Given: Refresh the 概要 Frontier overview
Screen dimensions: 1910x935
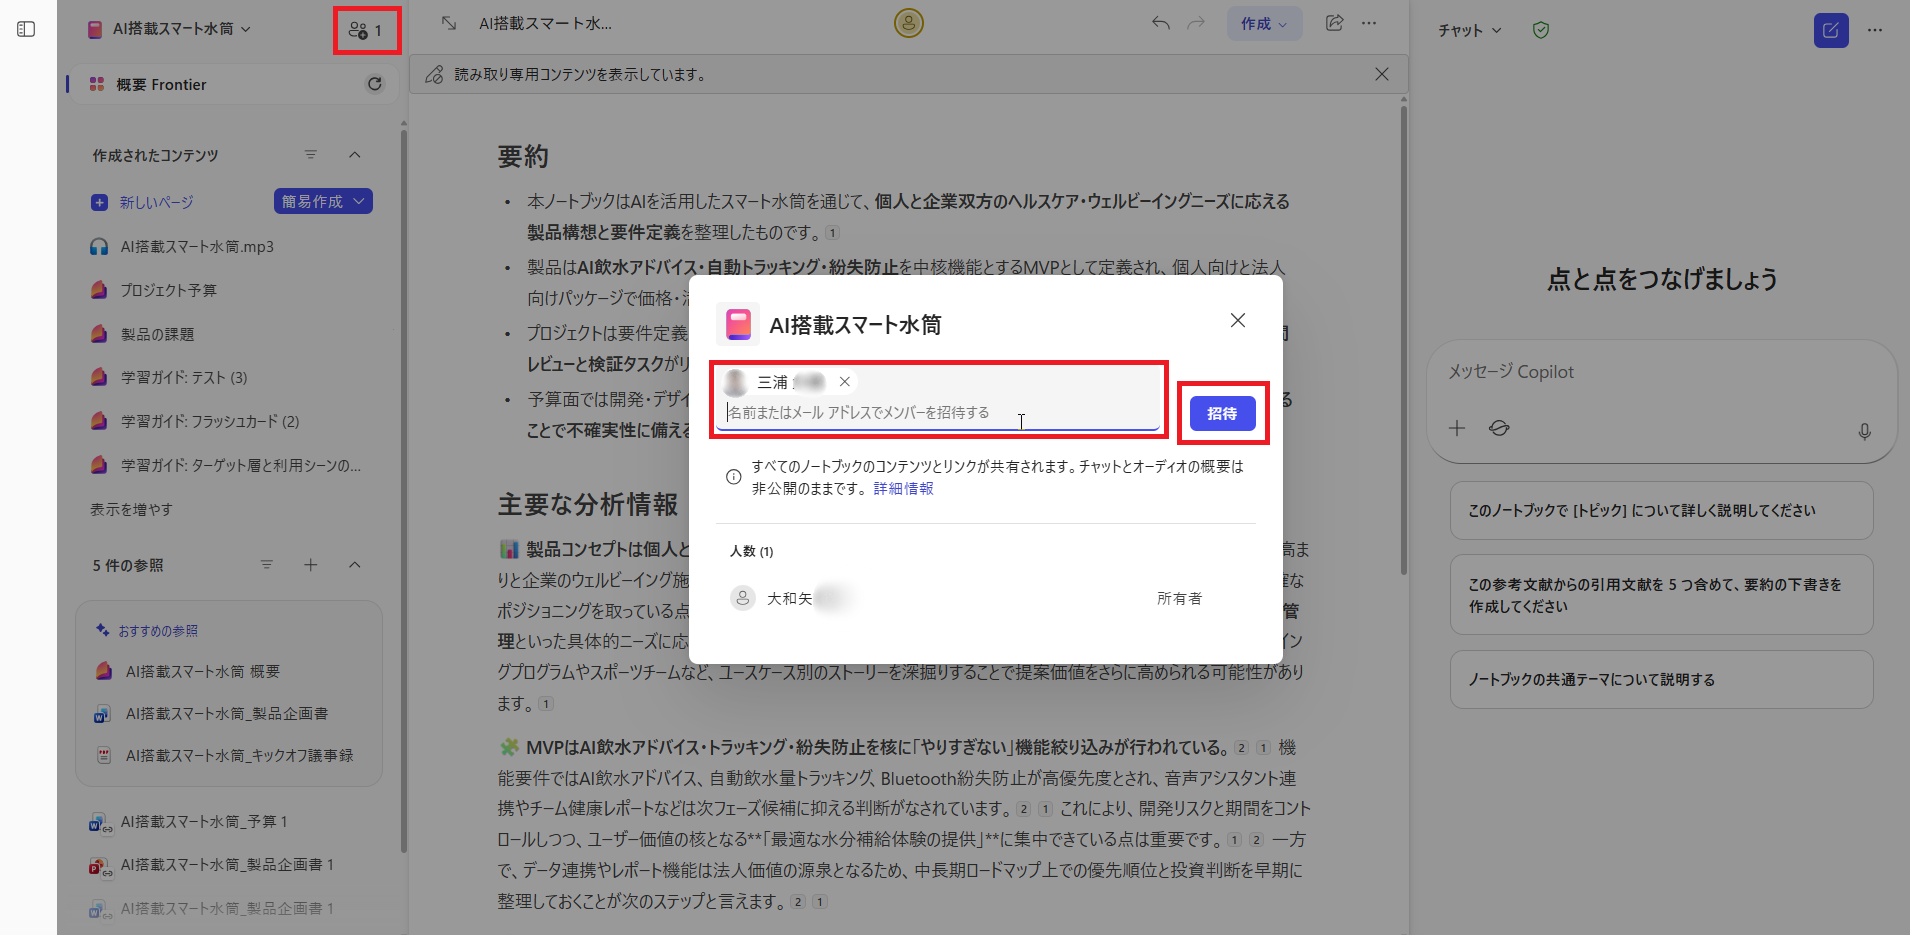Looking at the screenshot, I should point(374,84).
